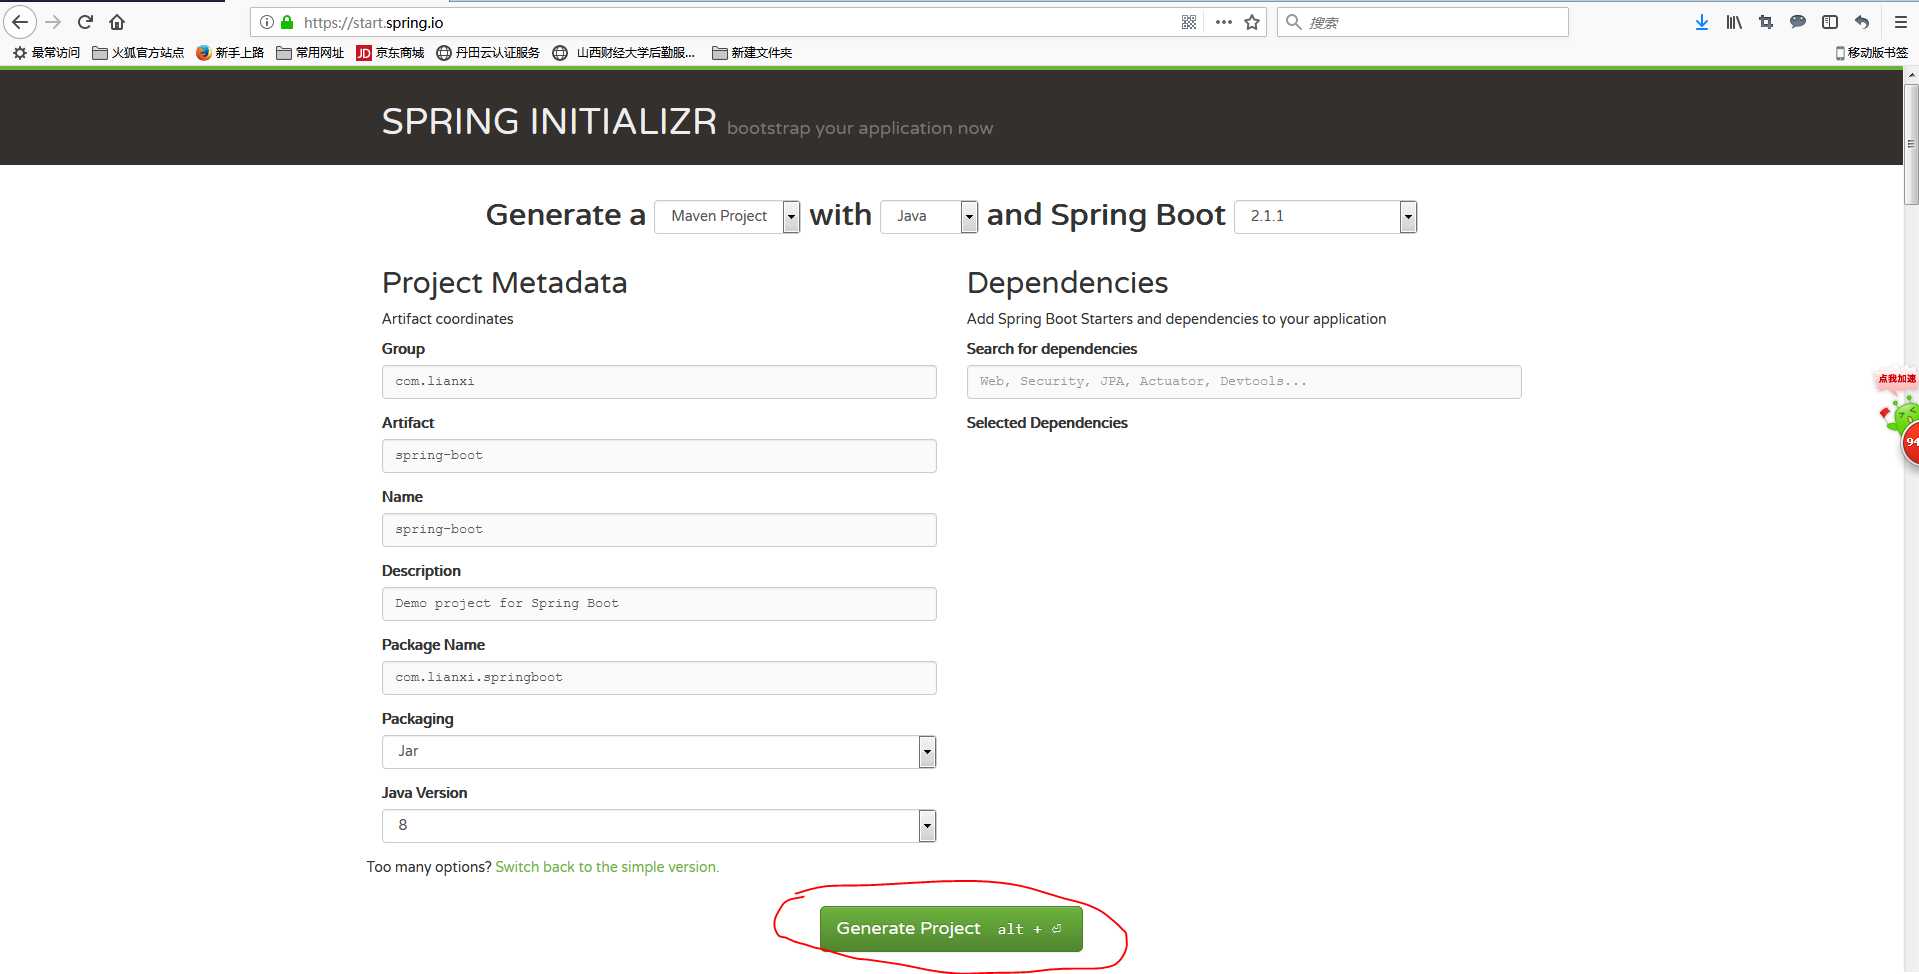
Task: Open the 火狐官方站点 bookmark folder
Action: click(138, 53)
